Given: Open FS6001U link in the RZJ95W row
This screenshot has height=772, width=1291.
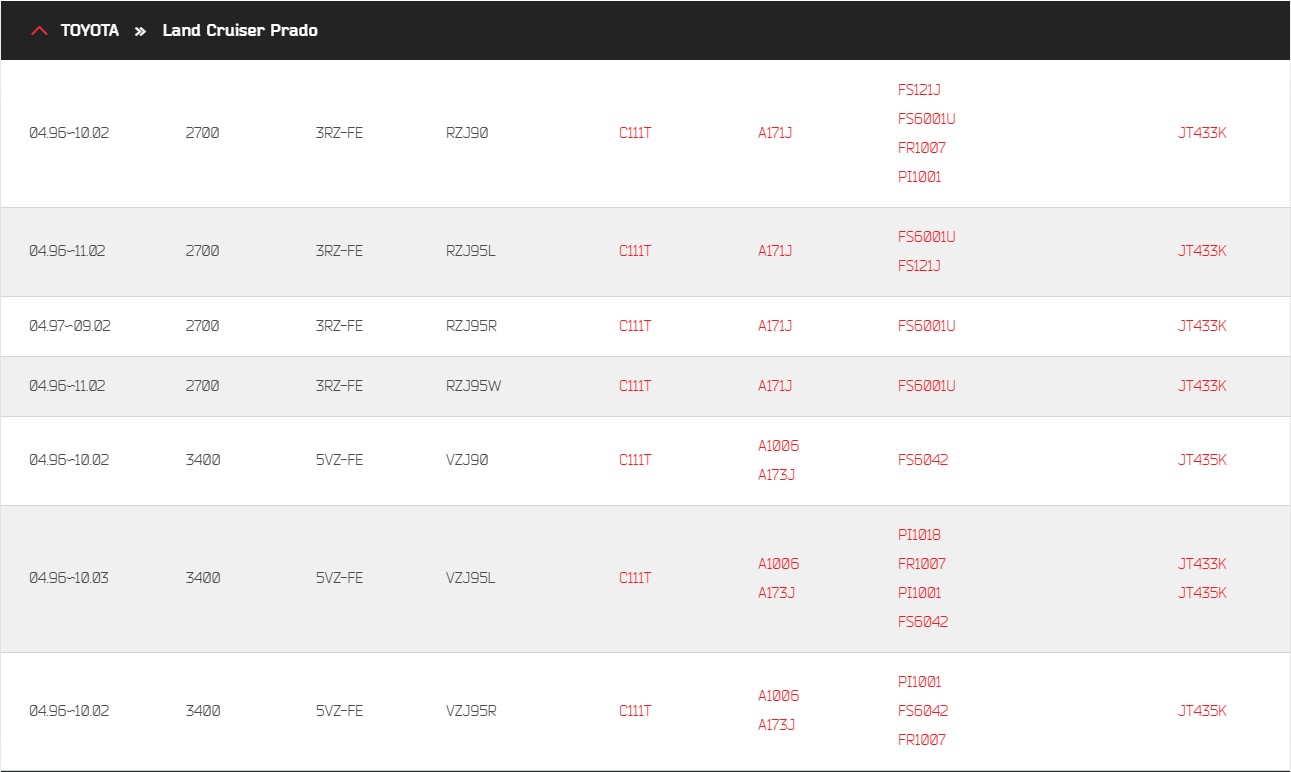Looking at the screenshot, I should [927, 386].
